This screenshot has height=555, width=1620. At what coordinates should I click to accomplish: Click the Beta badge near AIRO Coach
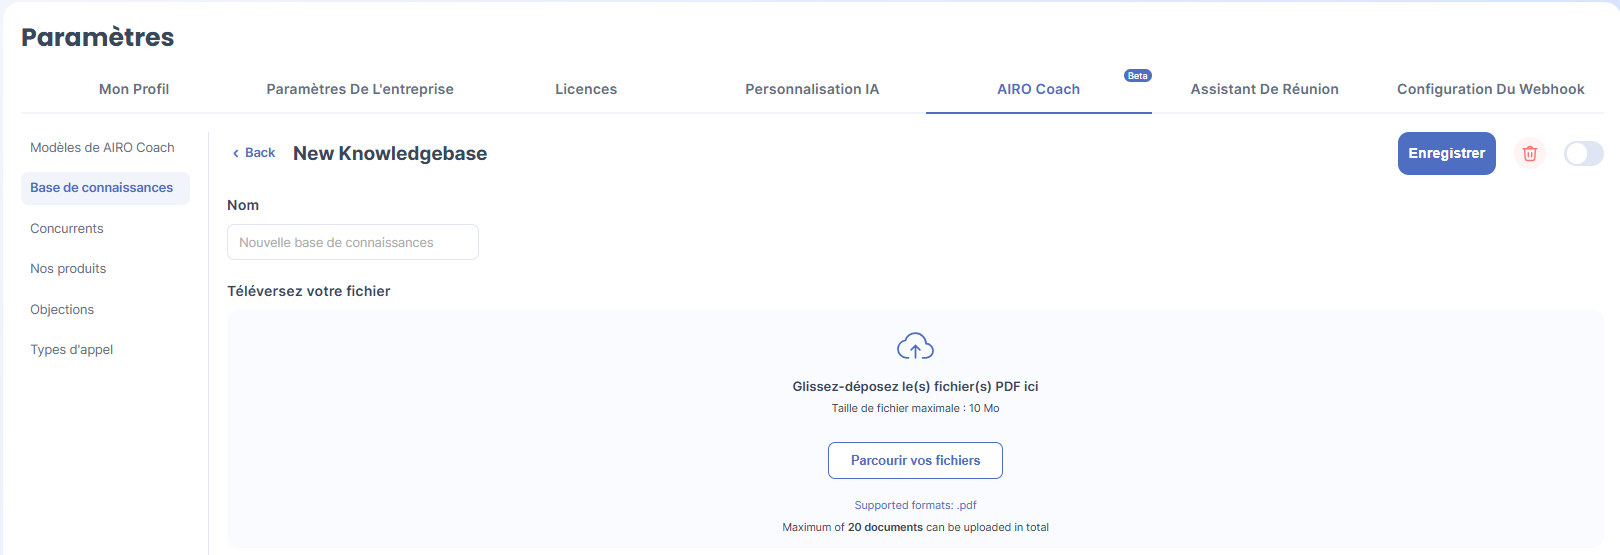coord(1137,76)
